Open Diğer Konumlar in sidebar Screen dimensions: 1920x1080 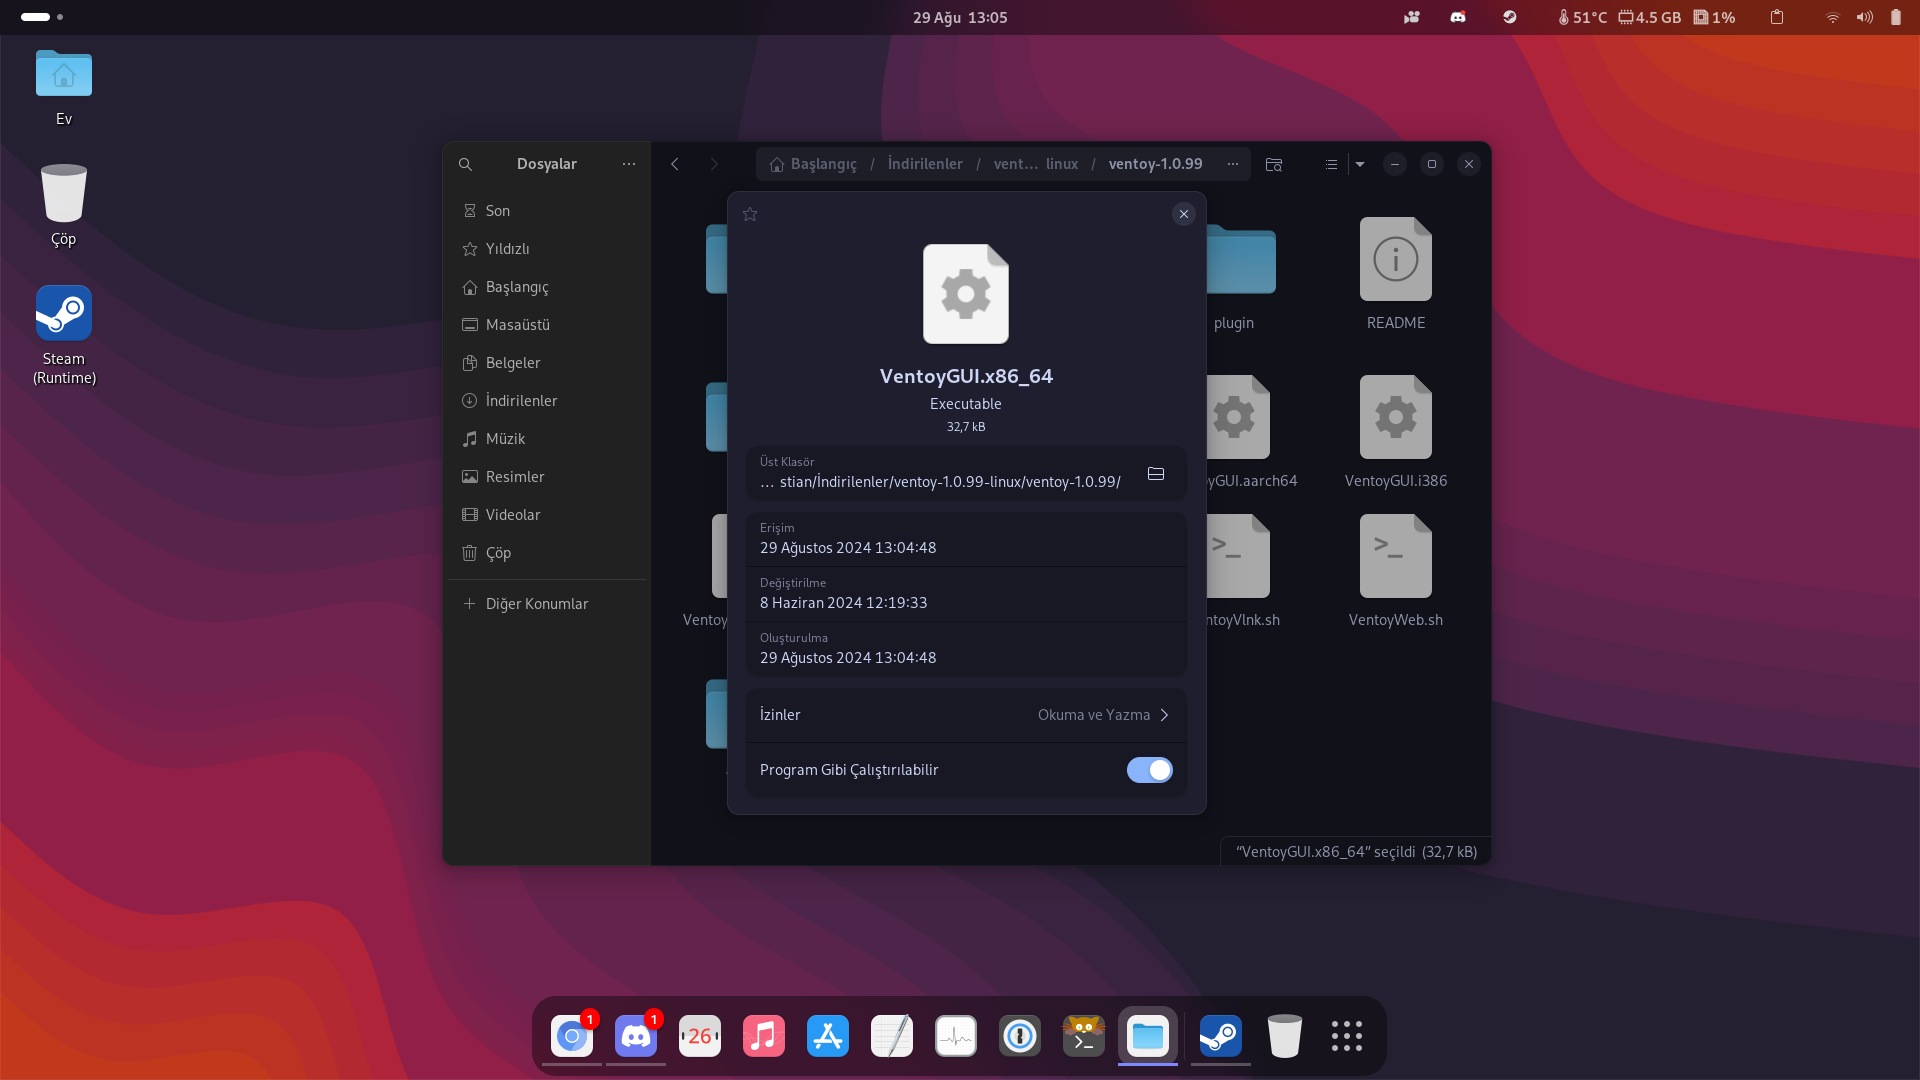click(536, 604)
